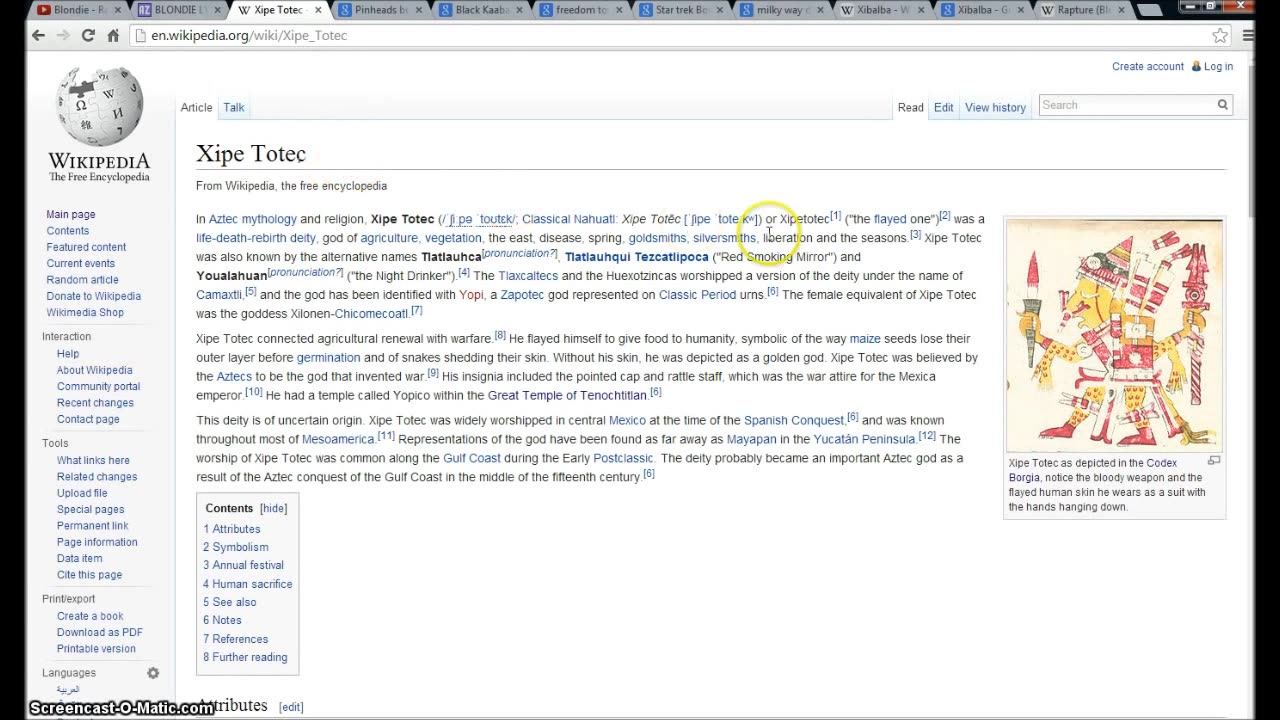The width and height of the screenshot is (1280, 720).
Task: Edit the Attributes section
Action: [x=291, y=707]
